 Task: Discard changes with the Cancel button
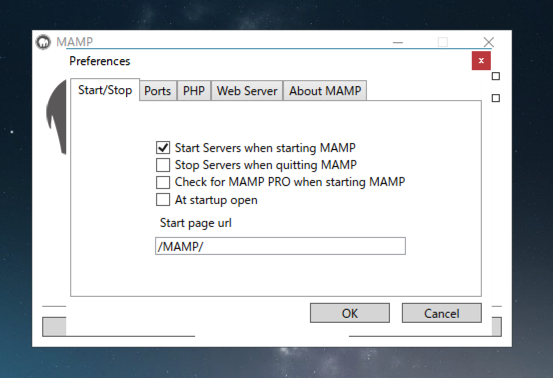(x=442, y=313)
